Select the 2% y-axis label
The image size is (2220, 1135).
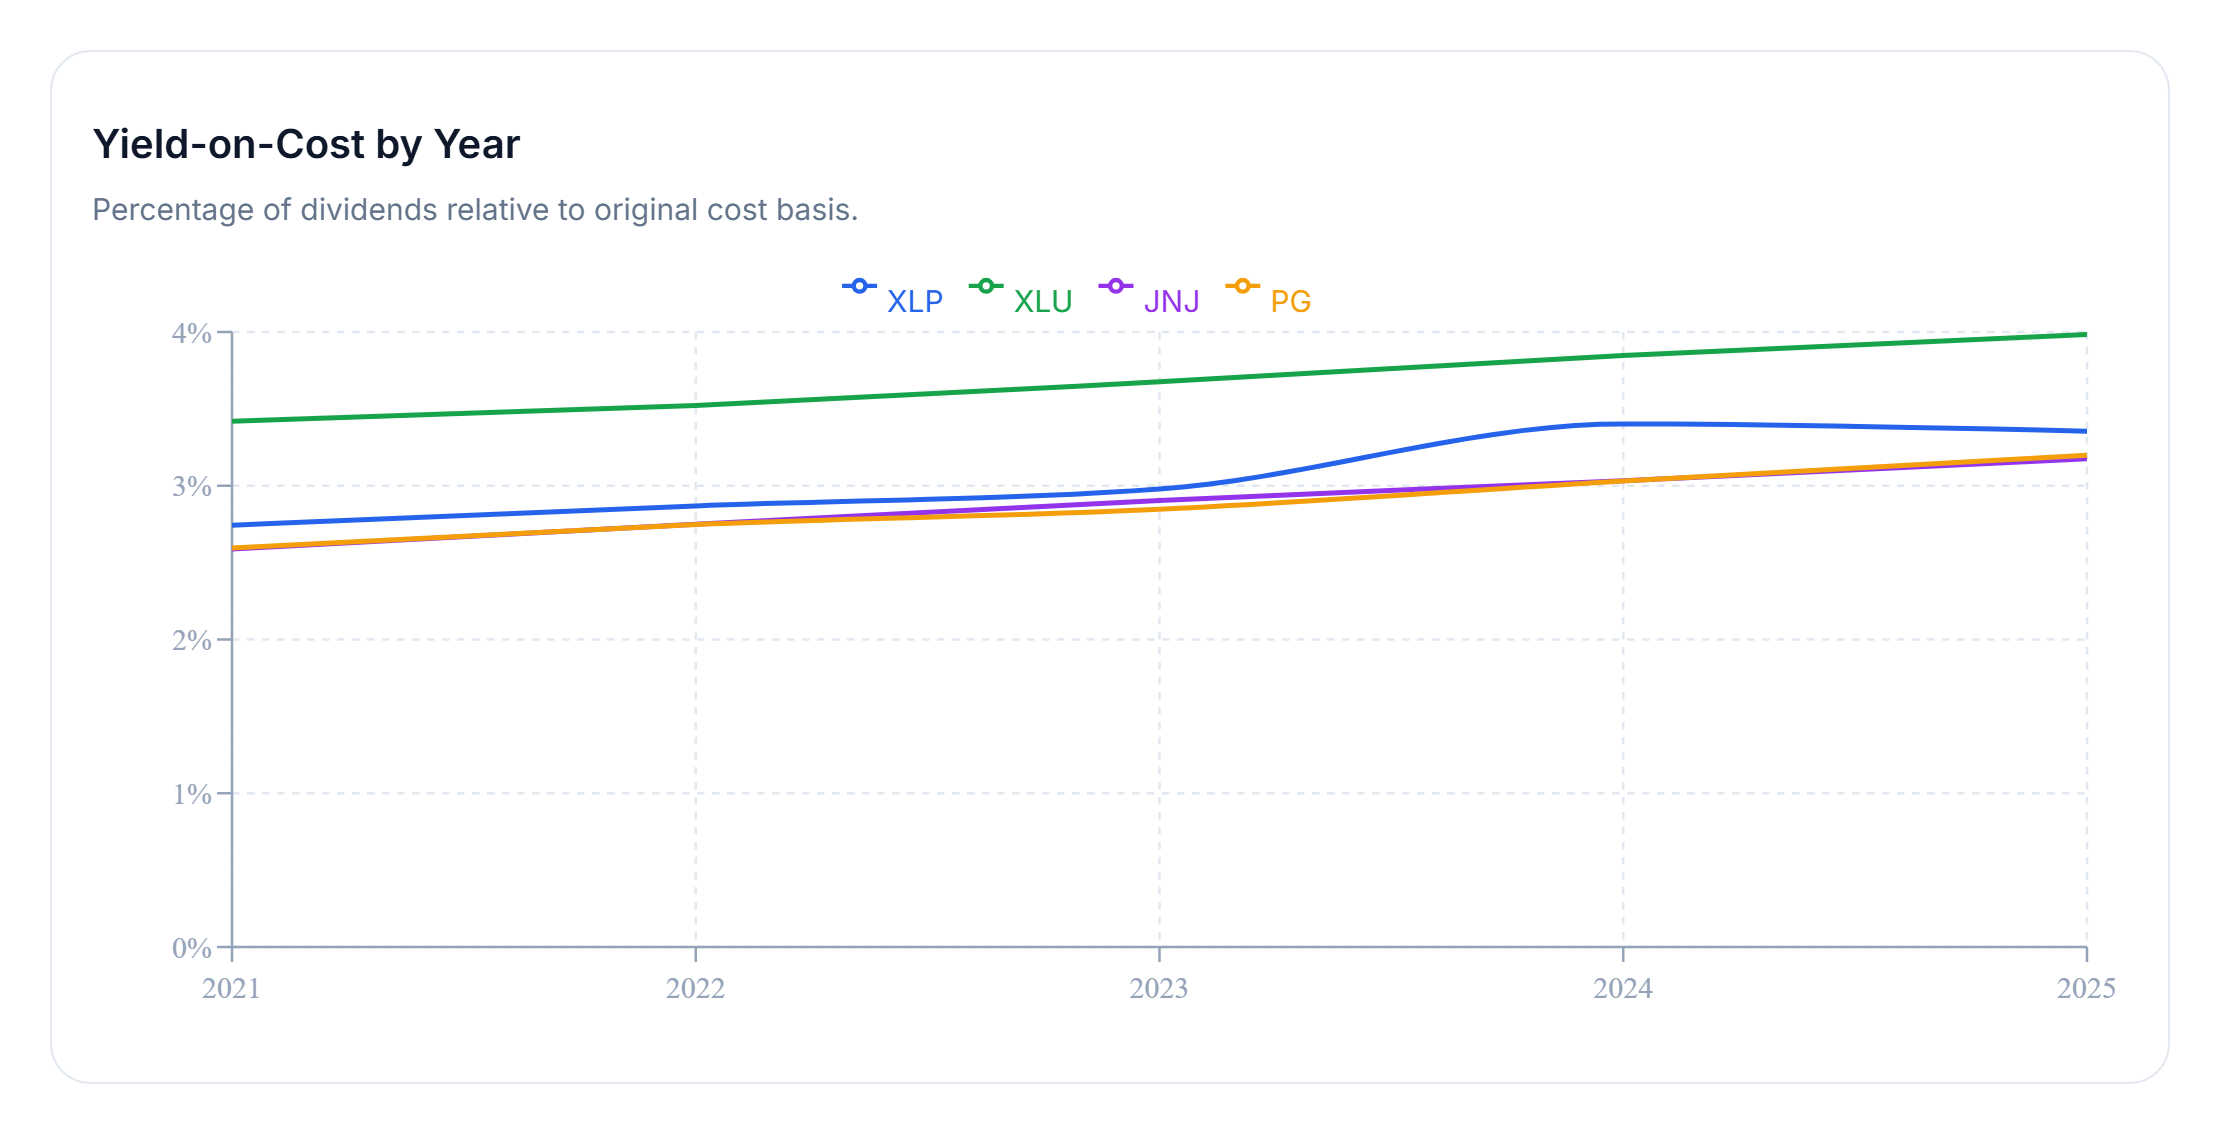pos(191,640)
